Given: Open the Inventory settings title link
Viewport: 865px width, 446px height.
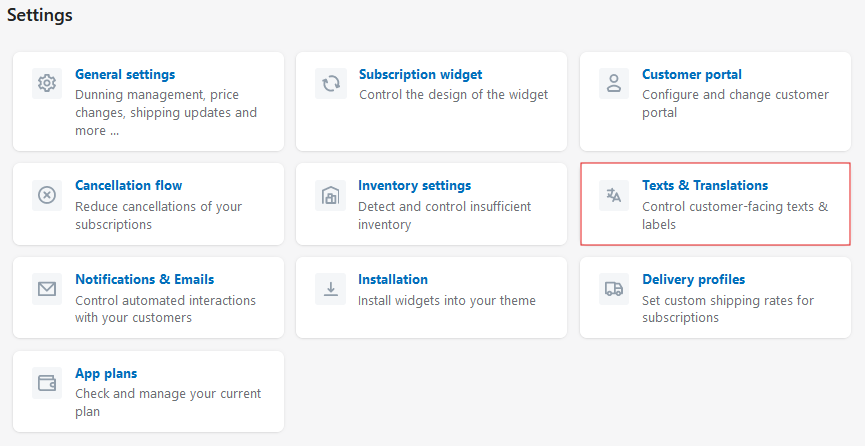Looking at the screenshot, I should pos(414,185).
